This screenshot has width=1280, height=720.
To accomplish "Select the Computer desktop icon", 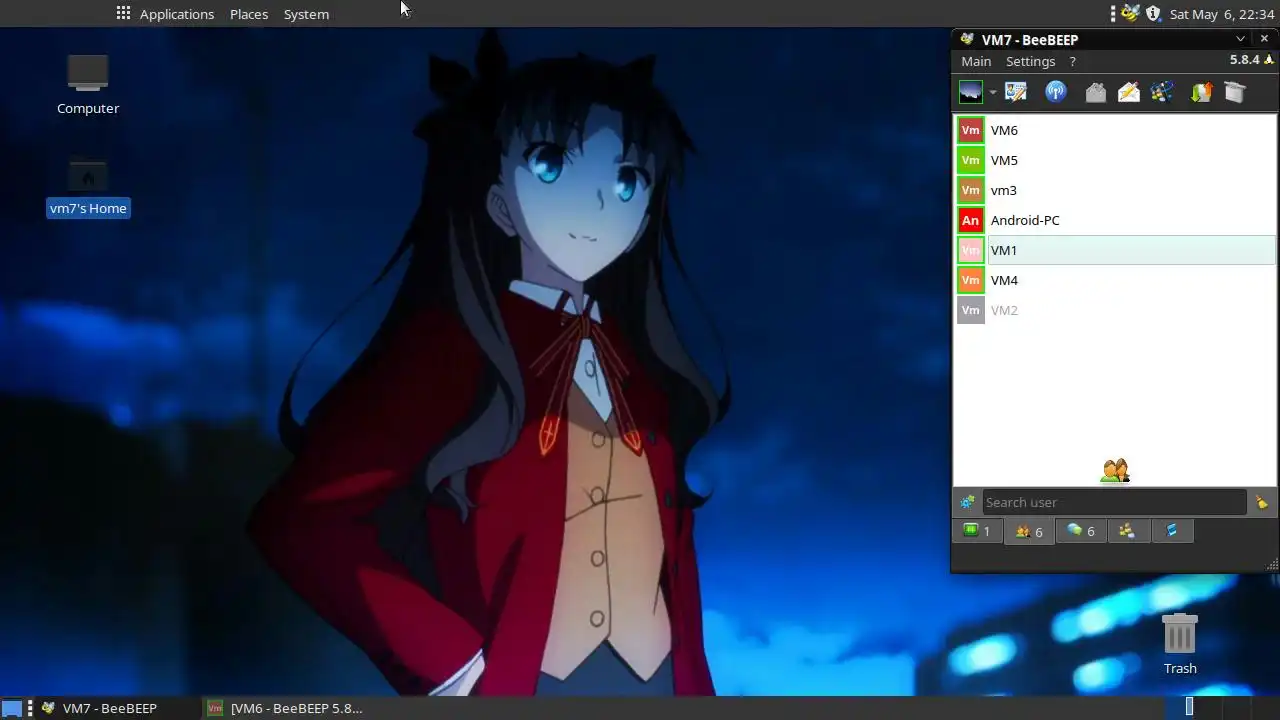I will 88,86.
